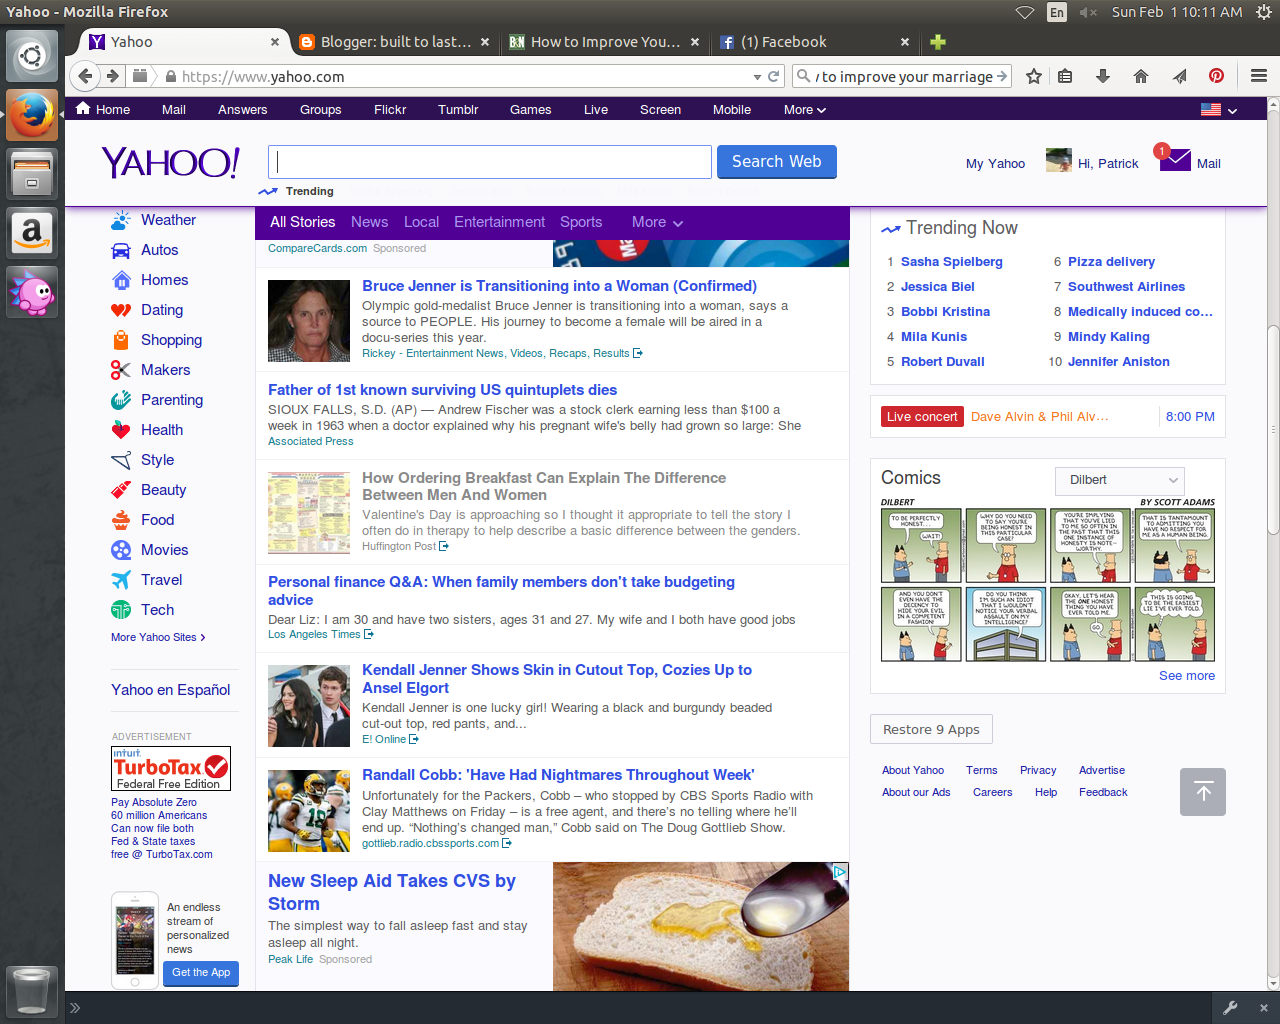
Task: Click the Shopping bag icon
Action: click(x=121, y=340)
